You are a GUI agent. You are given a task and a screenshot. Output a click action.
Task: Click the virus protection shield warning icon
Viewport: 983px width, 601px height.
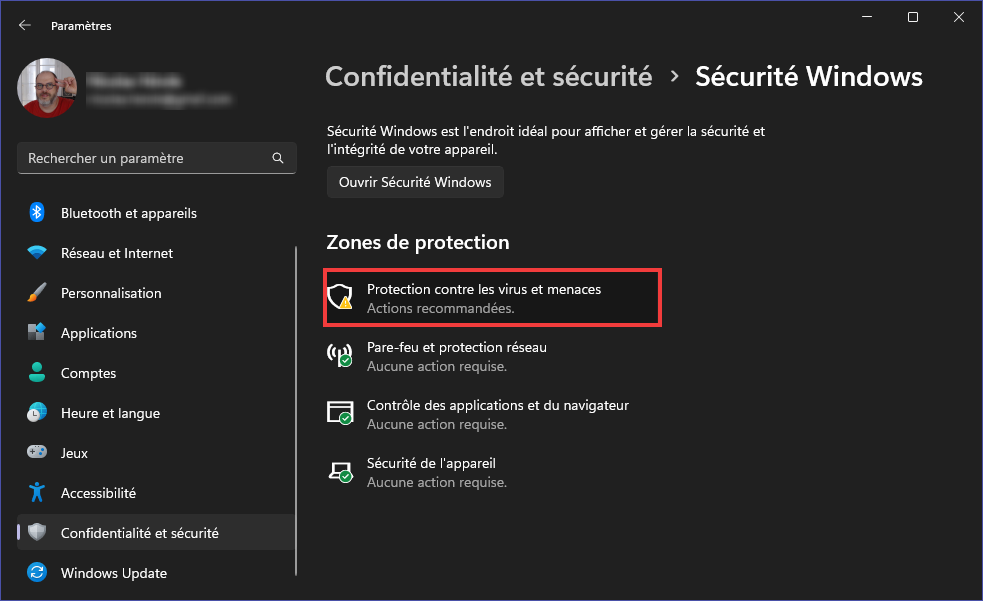[341, 297]
